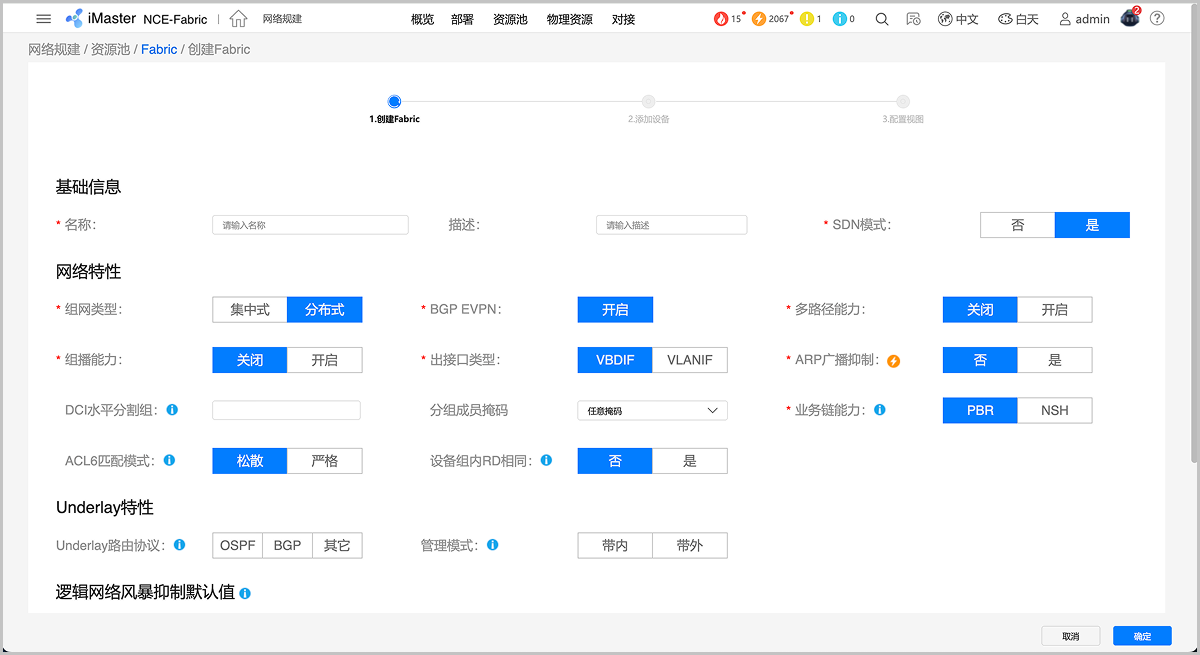Image resolution: width=1200 pixels, height=655 pixels.
Task: Click the Fabric breadcrumb link
Action: click(159, 49)
